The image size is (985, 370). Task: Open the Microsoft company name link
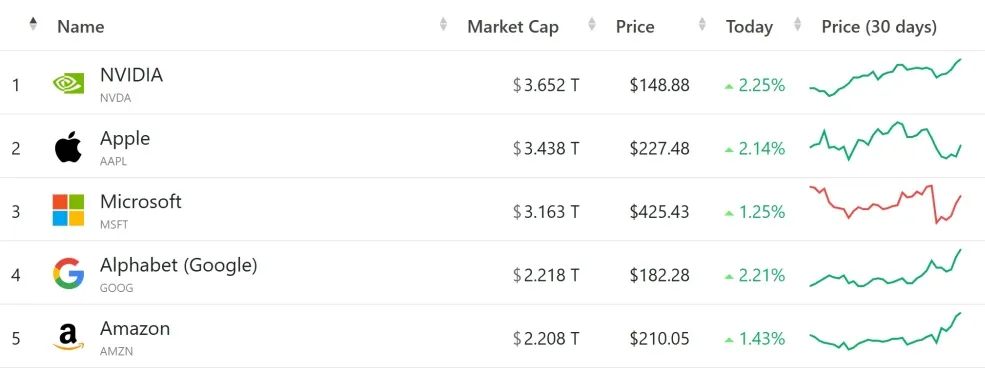(141, 202)
